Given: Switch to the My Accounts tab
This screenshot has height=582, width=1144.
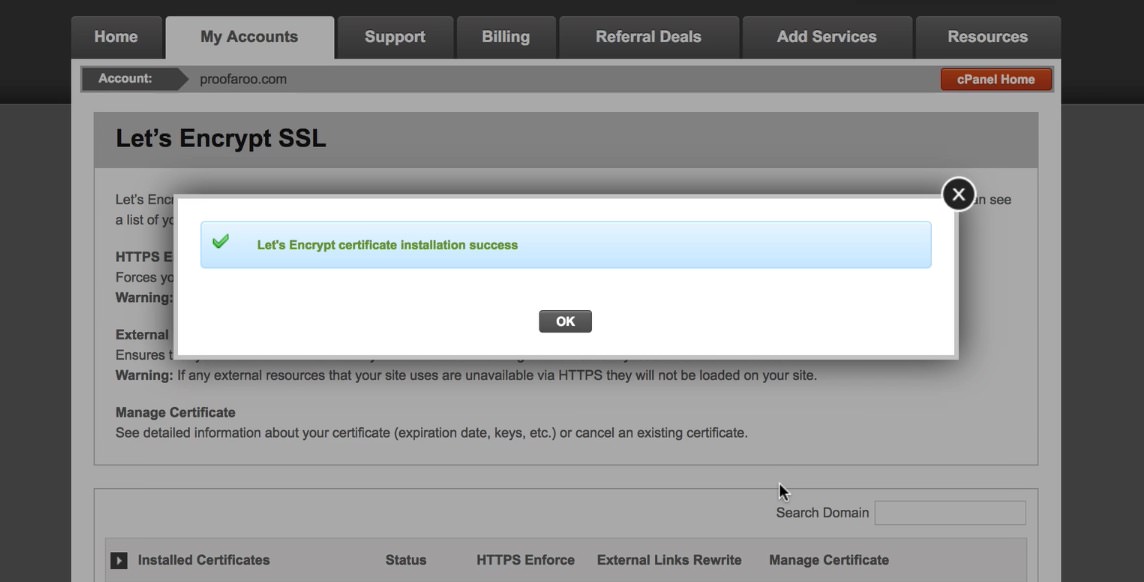Looking at the screenshot, I should point(250,37).
